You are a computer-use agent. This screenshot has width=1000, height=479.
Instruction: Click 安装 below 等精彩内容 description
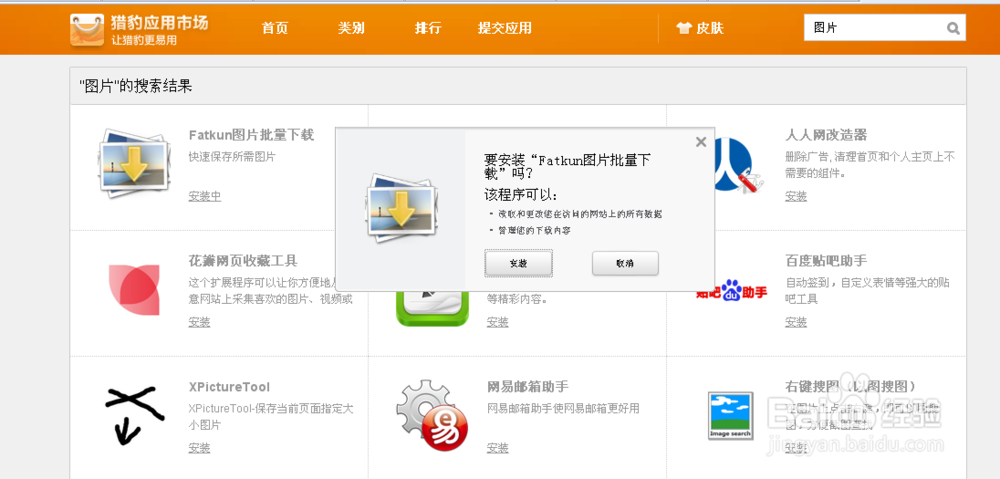(497, 323)
